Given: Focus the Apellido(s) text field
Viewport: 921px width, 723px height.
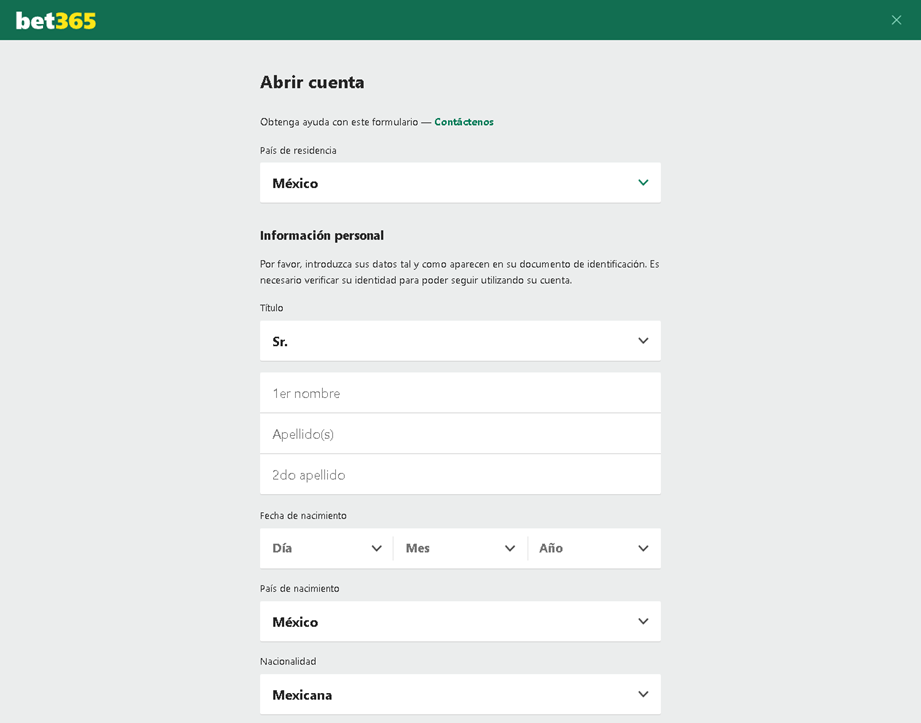Looking at the screenshot, I should pyautogui.click(x=460, y=433).
